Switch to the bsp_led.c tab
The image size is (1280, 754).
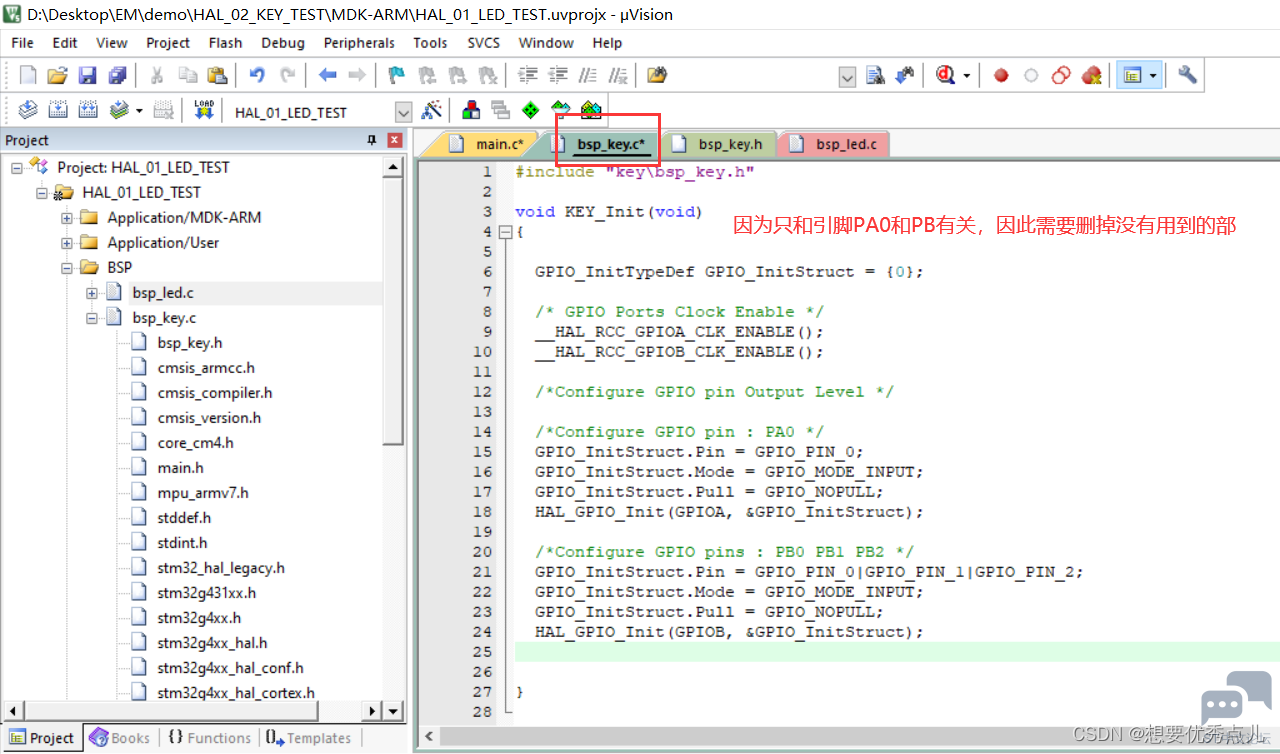pos(834,144)
